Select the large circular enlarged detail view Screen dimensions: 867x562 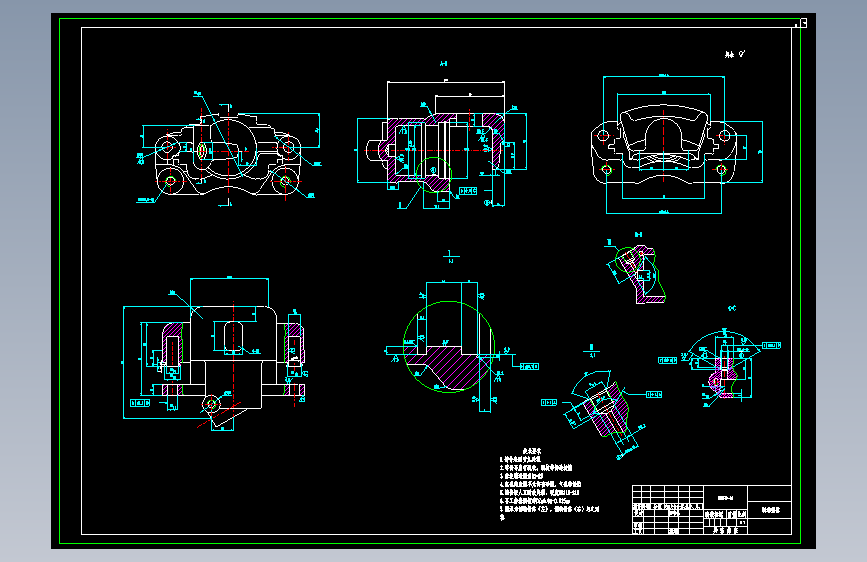[x=449, y=347]
